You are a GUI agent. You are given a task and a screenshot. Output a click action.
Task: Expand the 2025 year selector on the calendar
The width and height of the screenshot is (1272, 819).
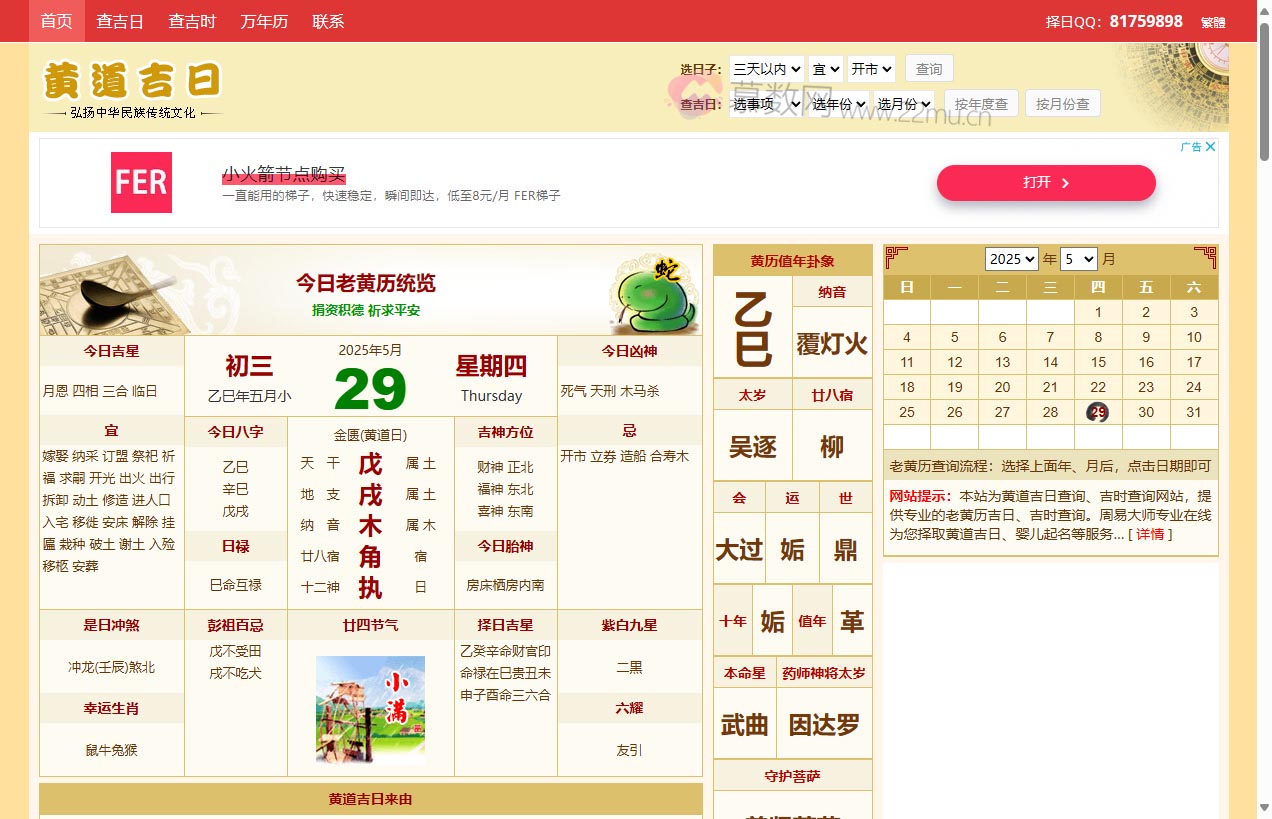[1011, 259]
